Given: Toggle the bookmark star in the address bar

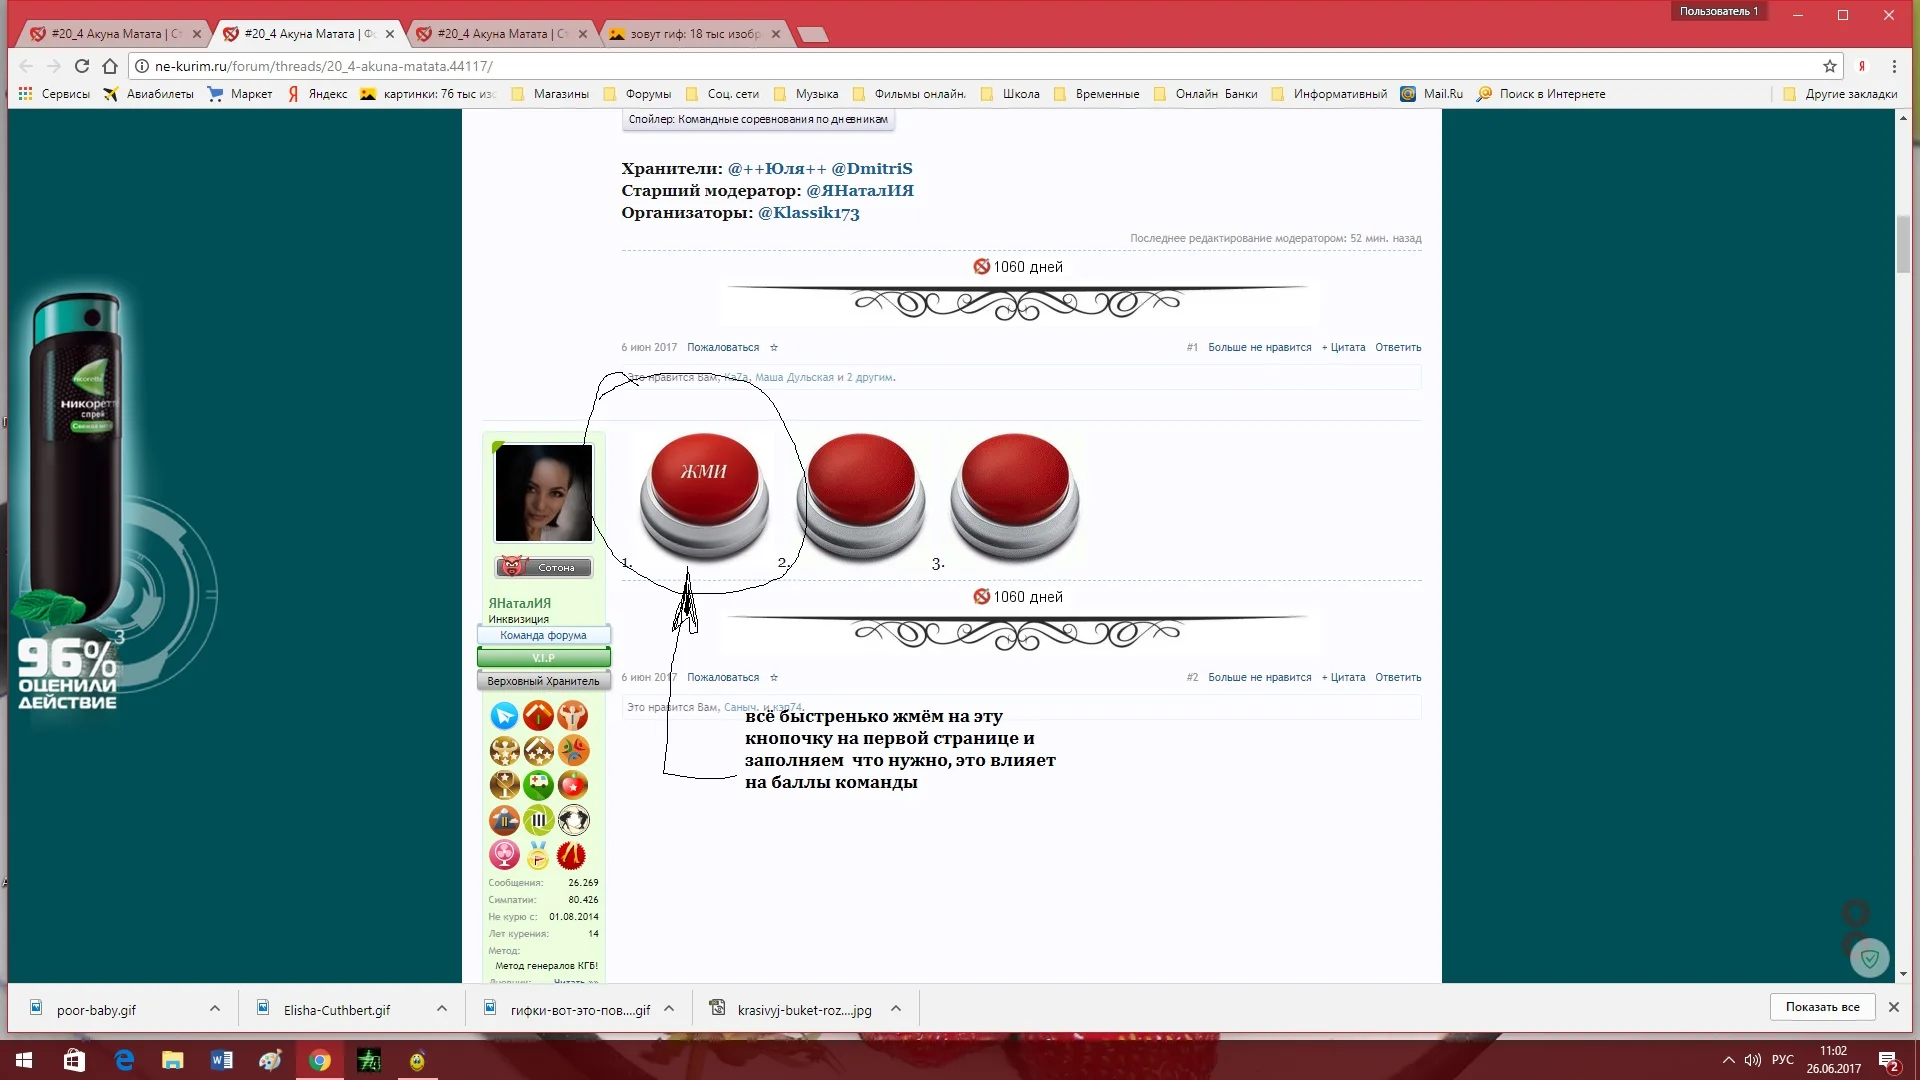Looking at the screenshot, I should (x=1828, y=67).
